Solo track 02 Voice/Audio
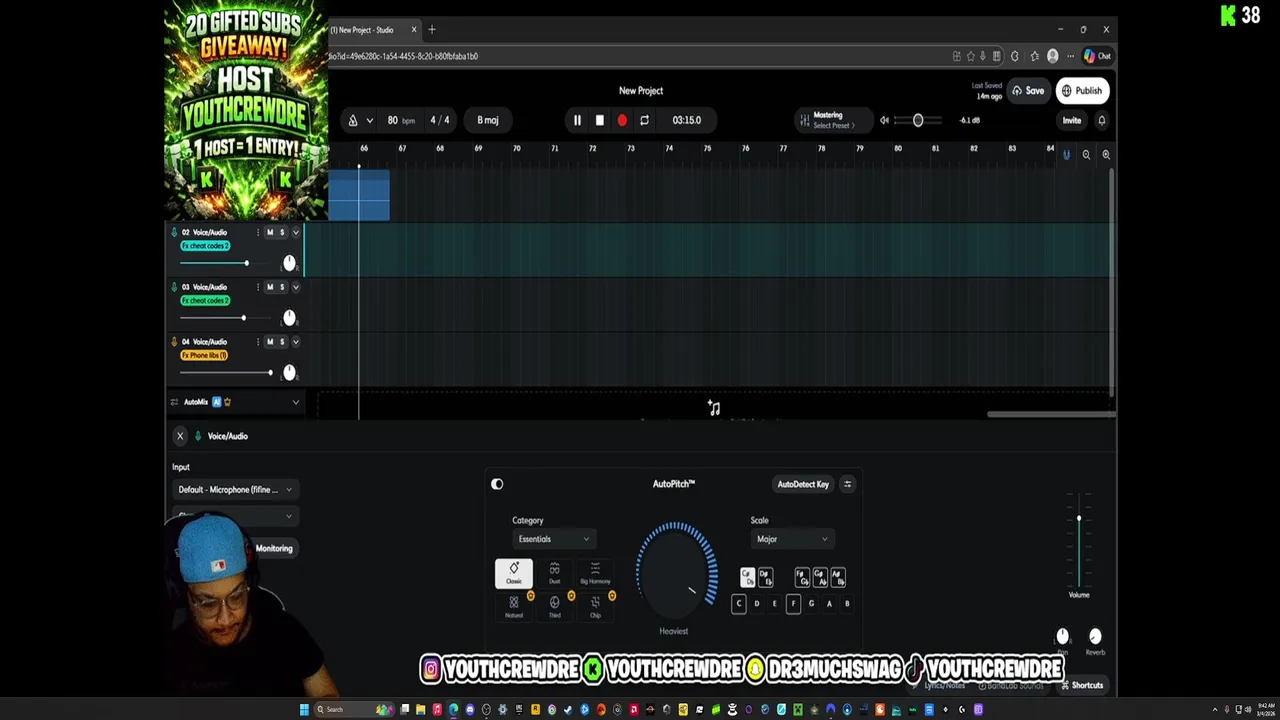The width and height of the screenshot is (1280, 720). (281, 232)
